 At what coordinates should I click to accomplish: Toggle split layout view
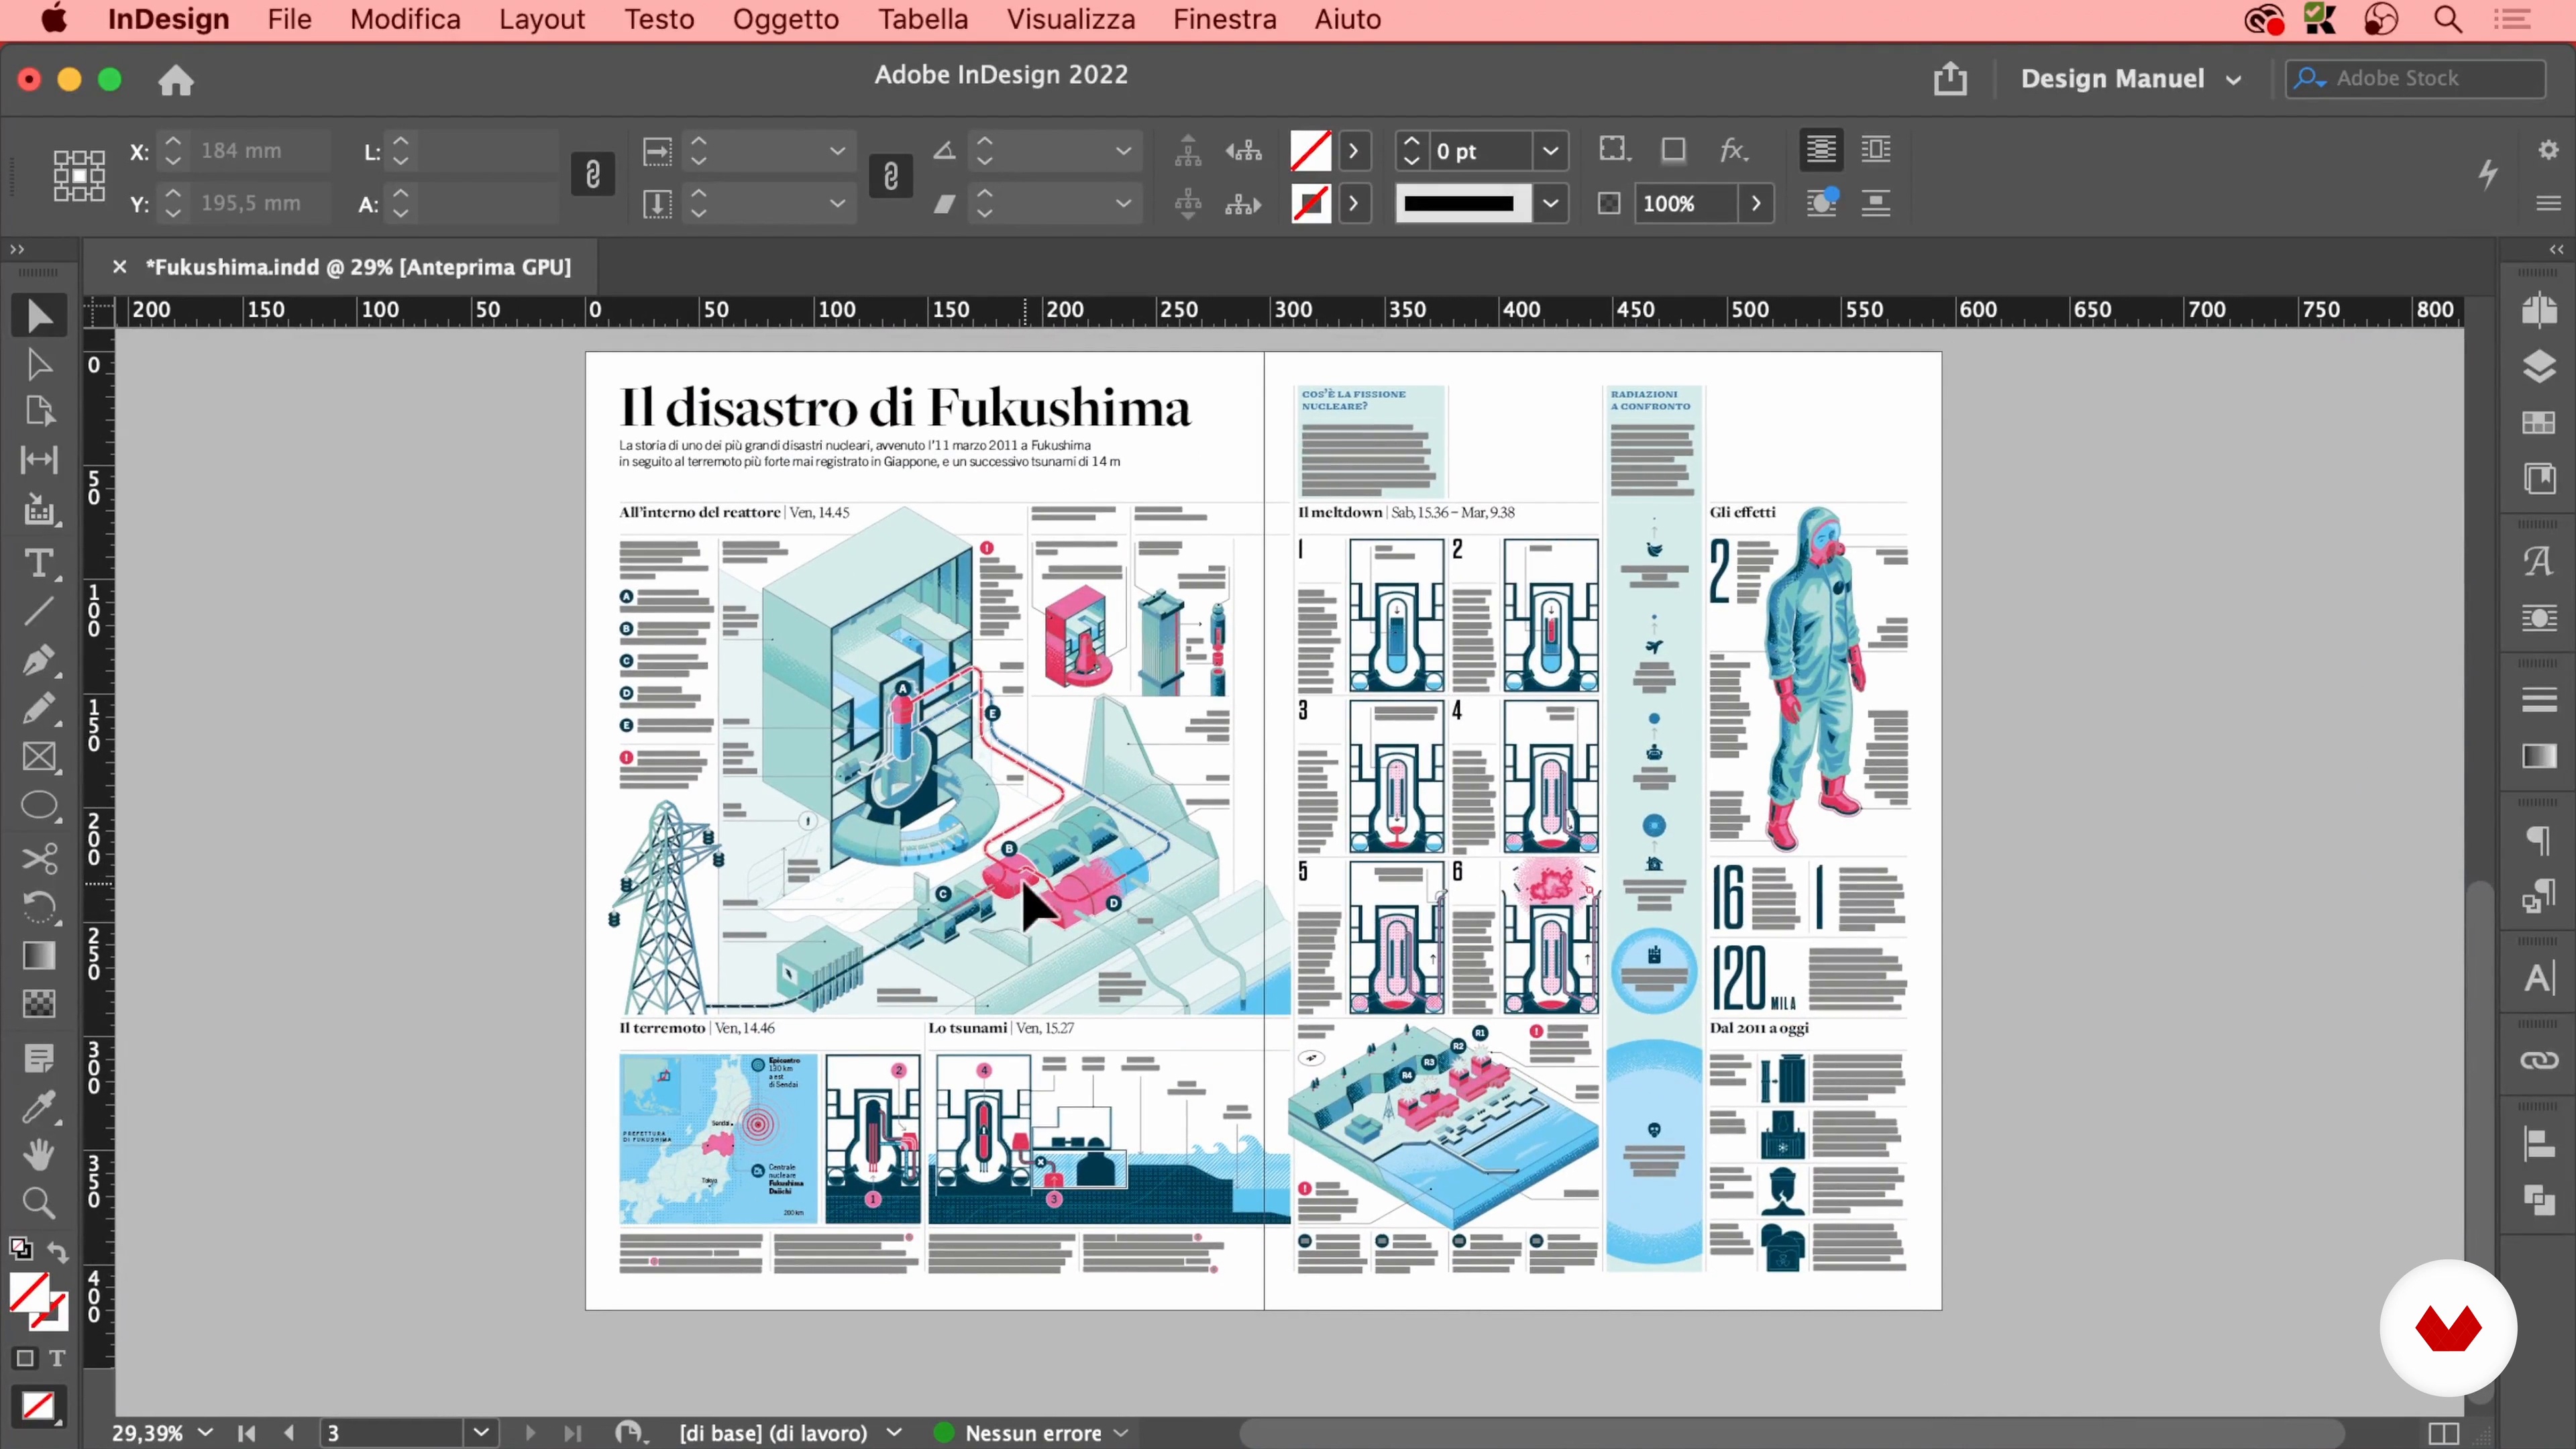pos(2444,1433)
